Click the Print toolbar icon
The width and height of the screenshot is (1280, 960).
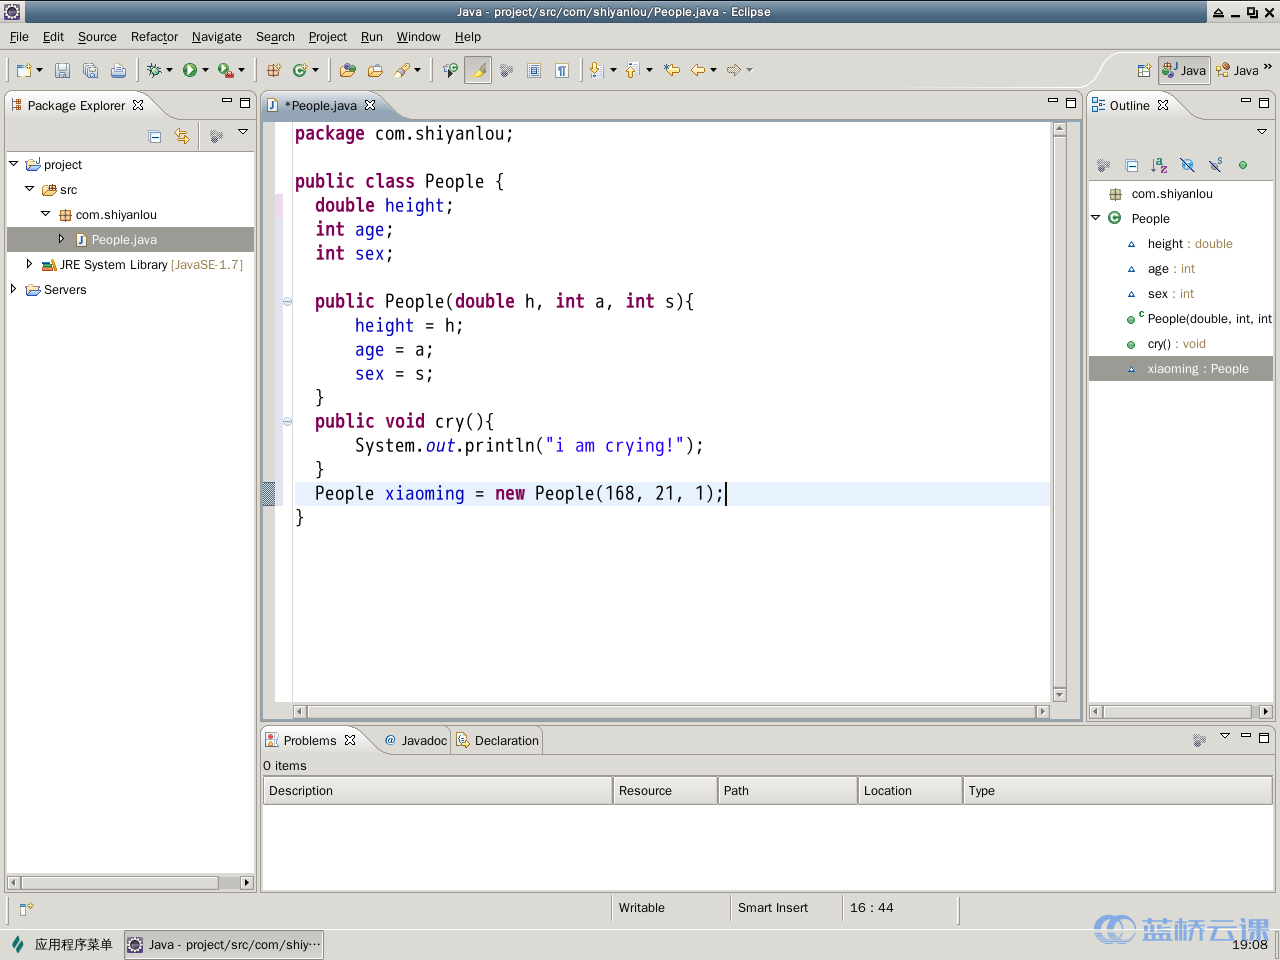[x=118, y=70]
